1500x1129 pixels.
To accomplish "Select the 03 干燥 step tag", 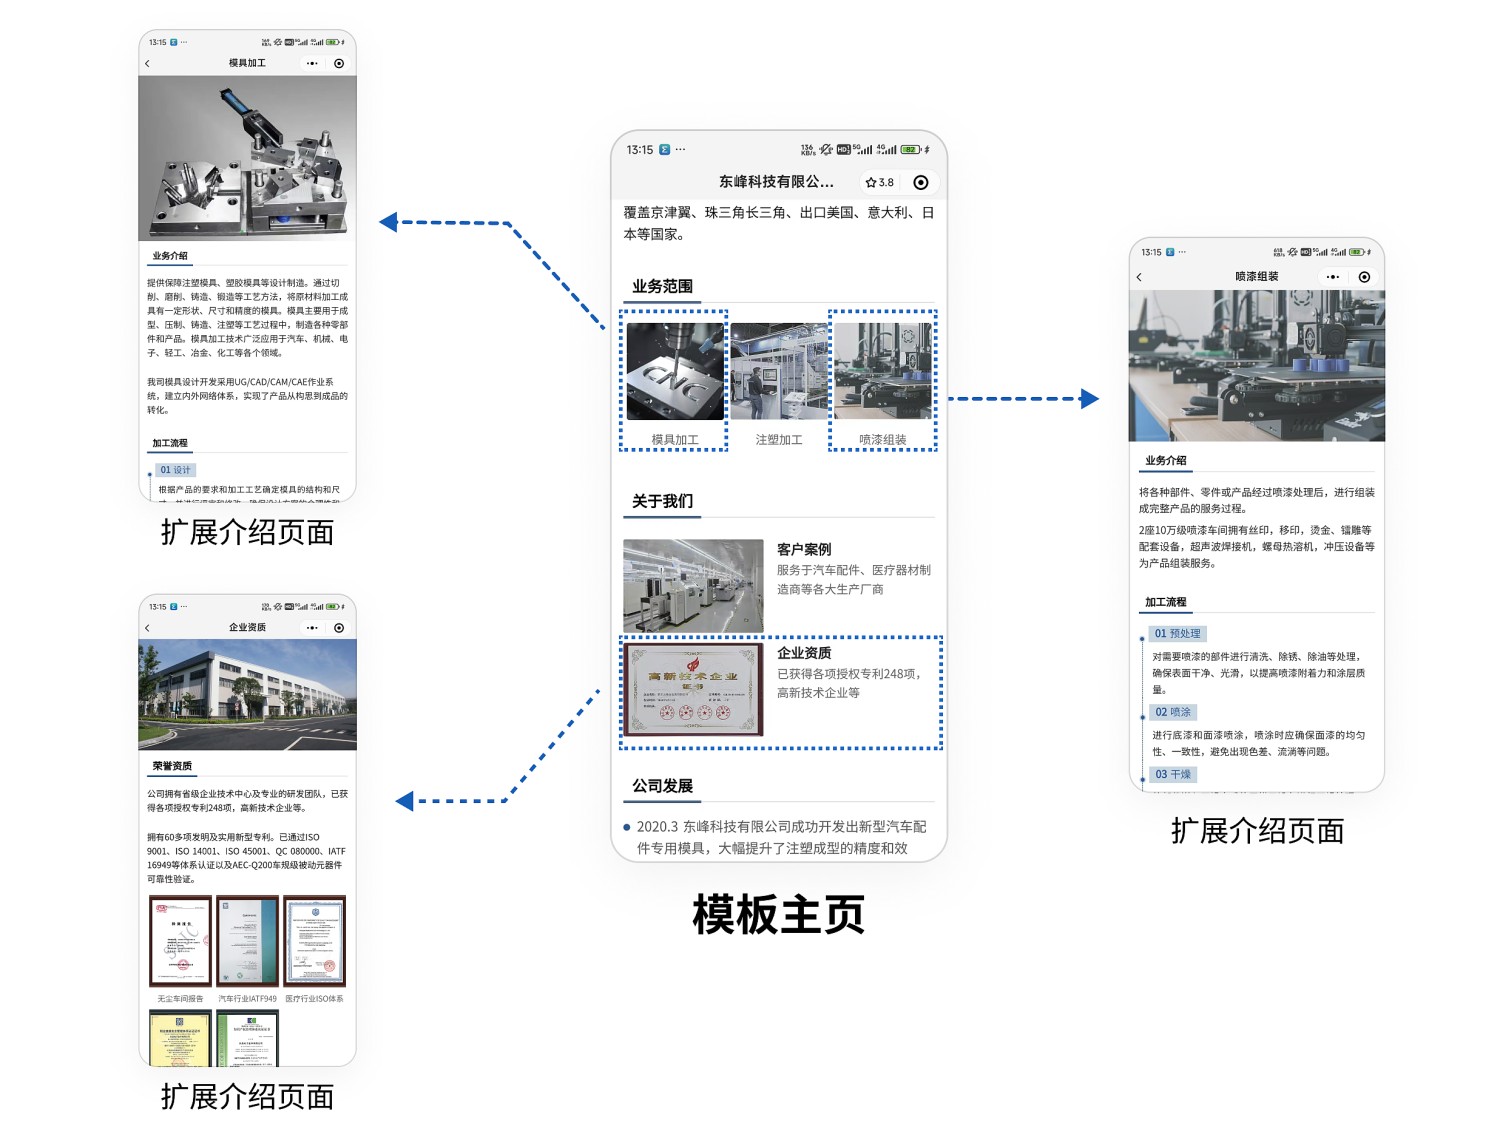I will click(x=1172, y=774).
